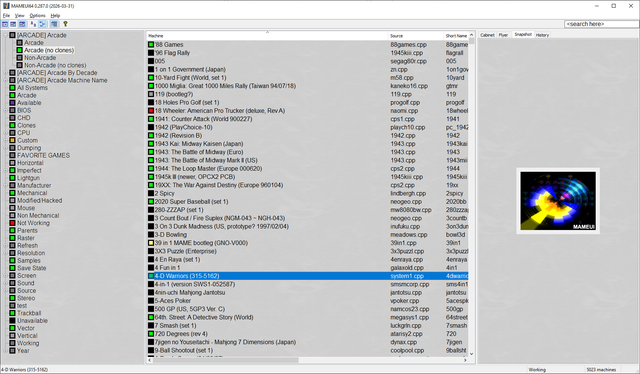Viewport: 640px width, 374px height.
Task: Click the green icon beside Lightgun folder
Action: click(x=12, y=178)
